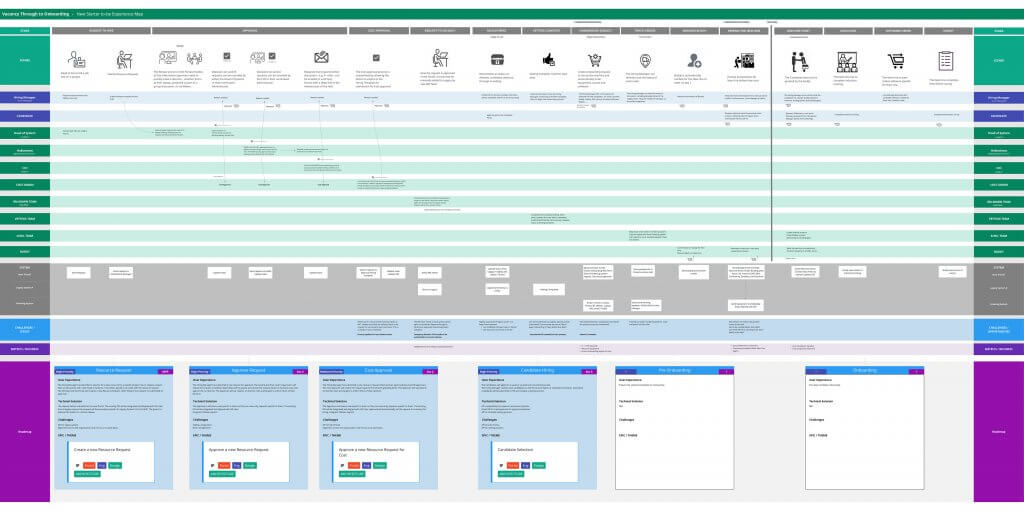This screenshot has height=511, width=1024.
Task: Click the 'Create a new Resource Request' epic title
Action: 102,450
